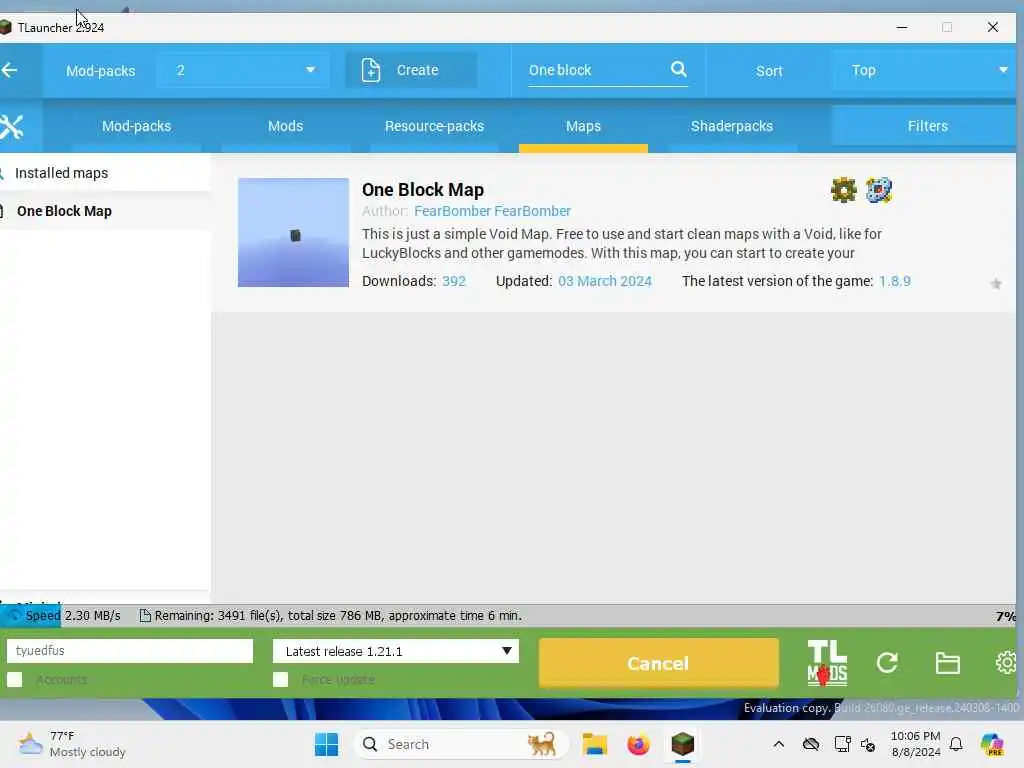The height and width of the screenshot is (768, 1024).
Task: Click the Minecraft block taskbar icon
Action: pyautogui.click(x=682, y=744)
